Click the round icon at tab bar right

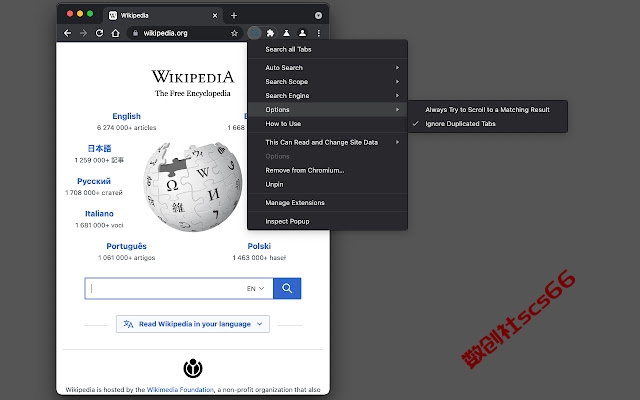click(318, 16)
